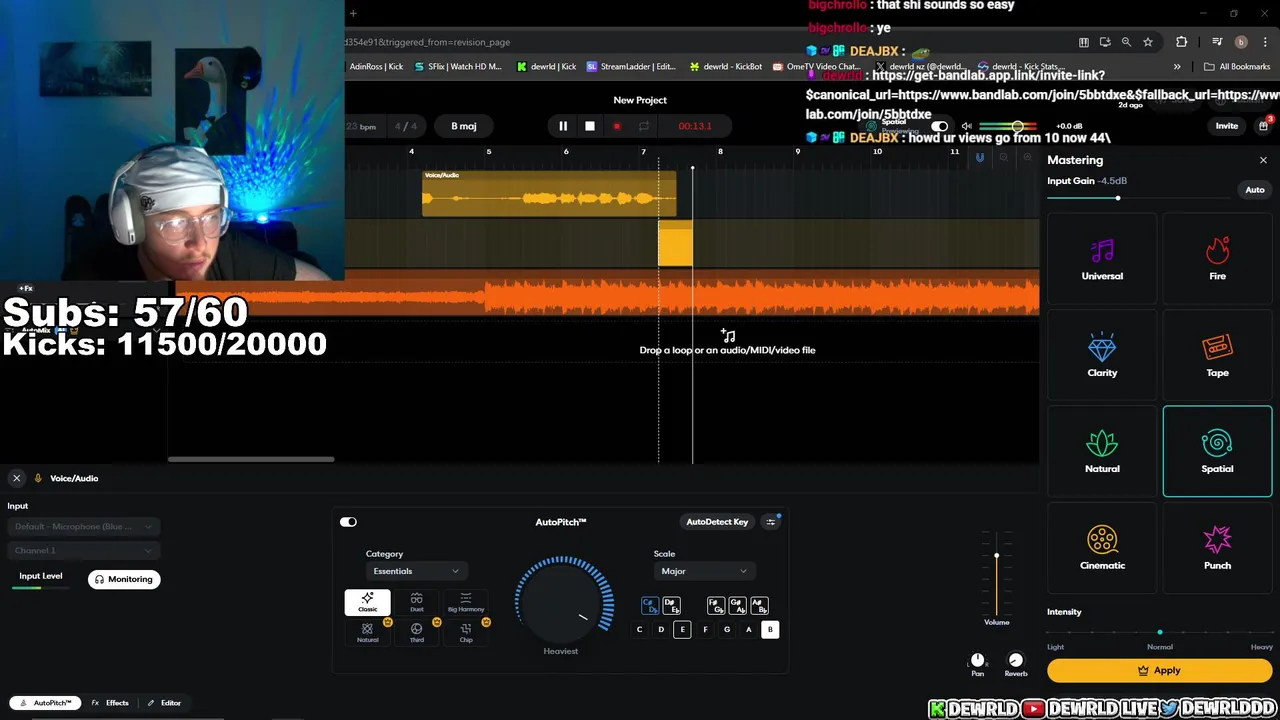This screenshot has height=720, width=1280.
Task: Select the Natural AutoPitch effect
Action: (x=367, y=632)
